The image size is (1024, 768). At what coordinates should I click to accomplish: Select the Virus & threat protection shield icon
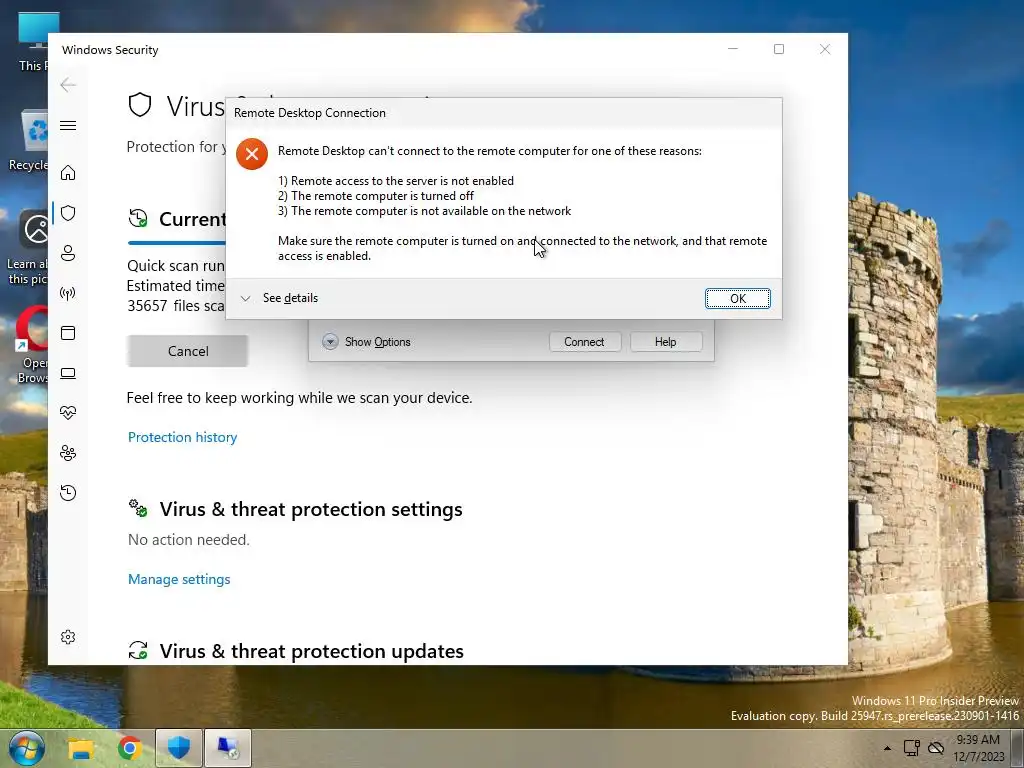pyautogui.click(x=68, y=213)
